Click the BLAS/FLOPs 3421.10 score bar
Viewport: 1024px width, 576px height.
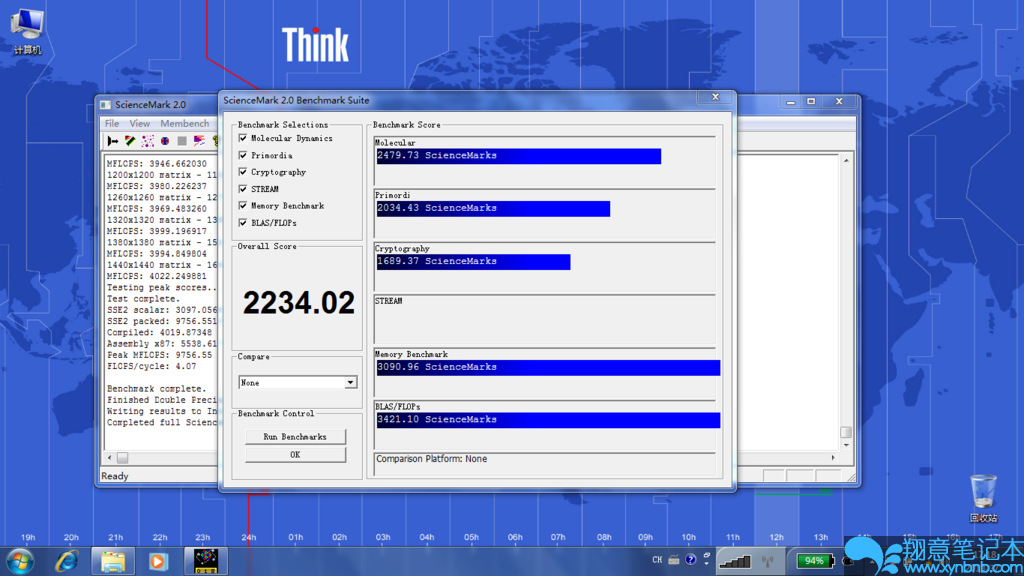548,420
